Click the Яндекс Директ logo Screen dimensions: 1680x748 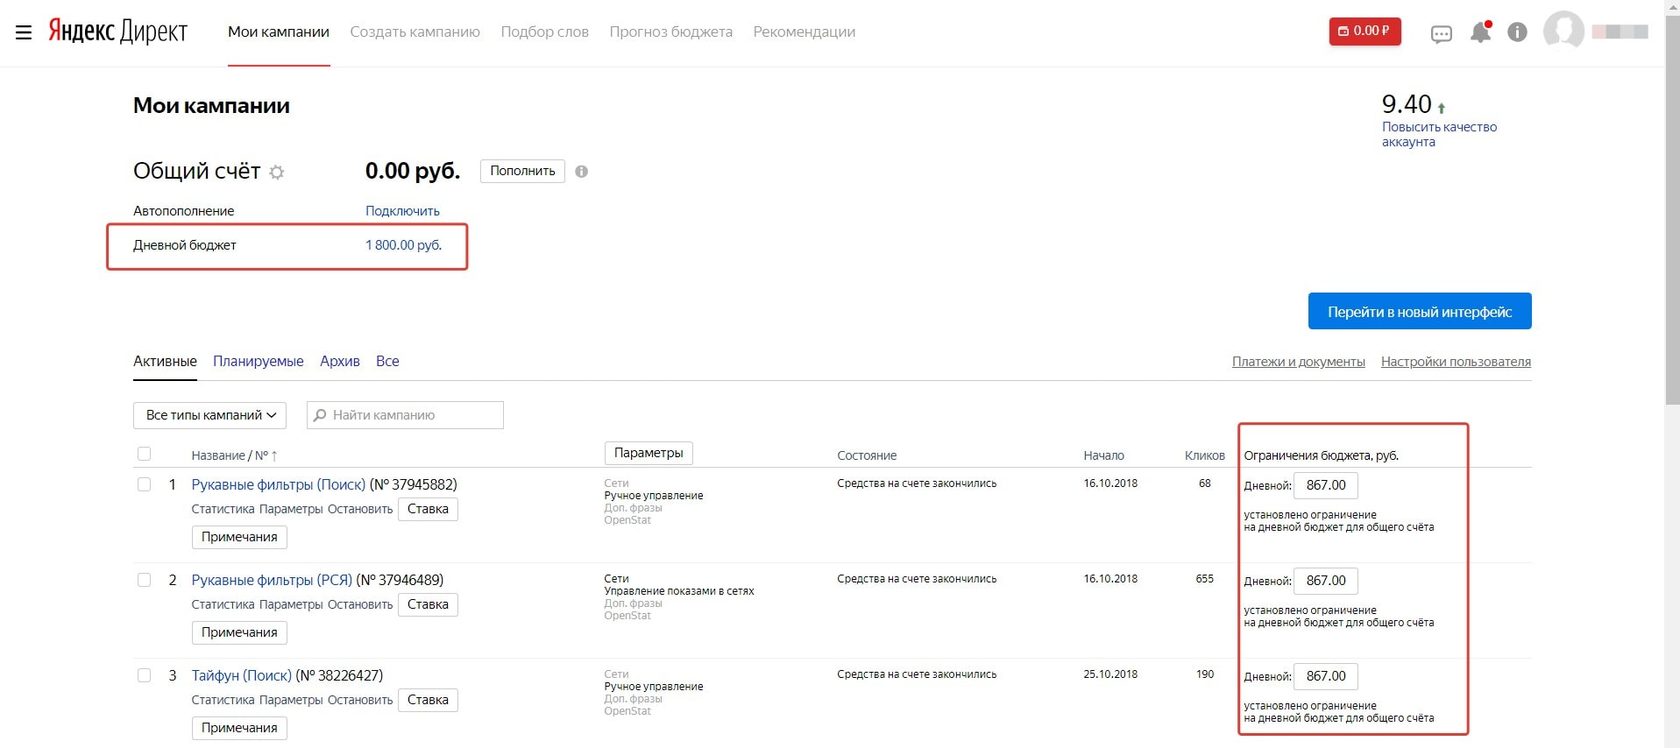(x=118, y=31)
